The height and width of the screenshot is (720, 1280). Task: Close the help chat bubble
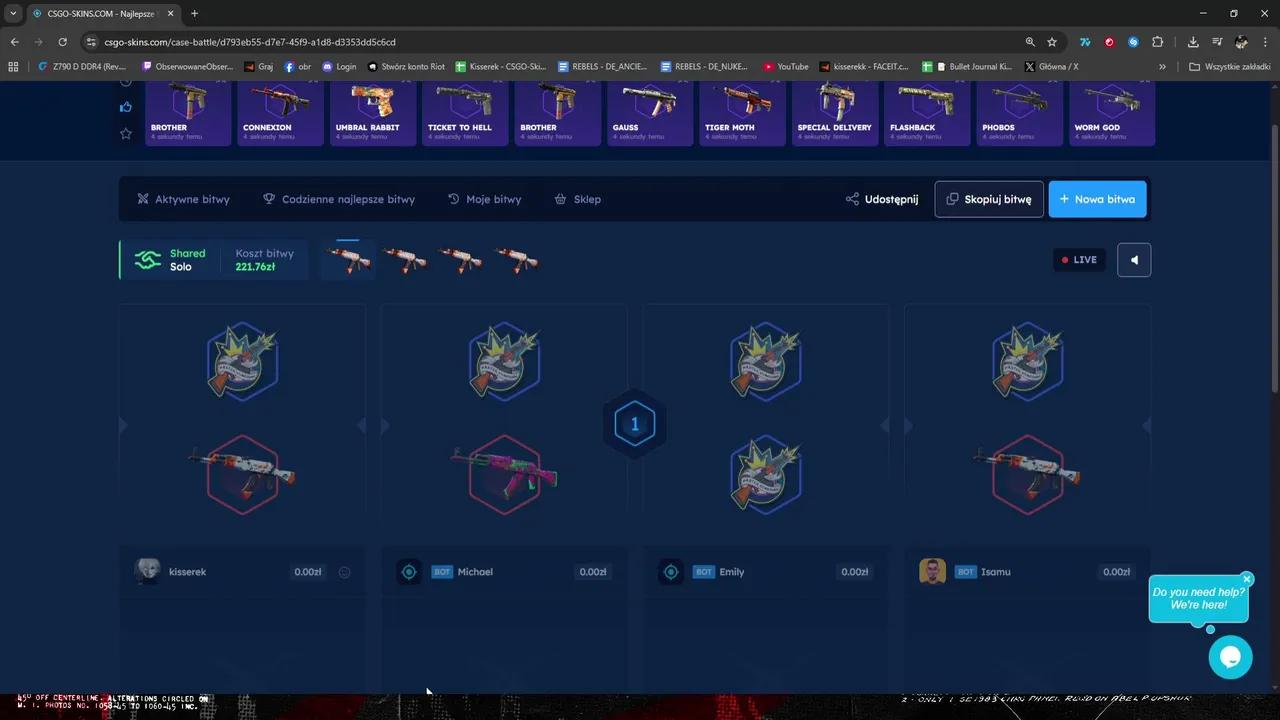coord(1246,579)
